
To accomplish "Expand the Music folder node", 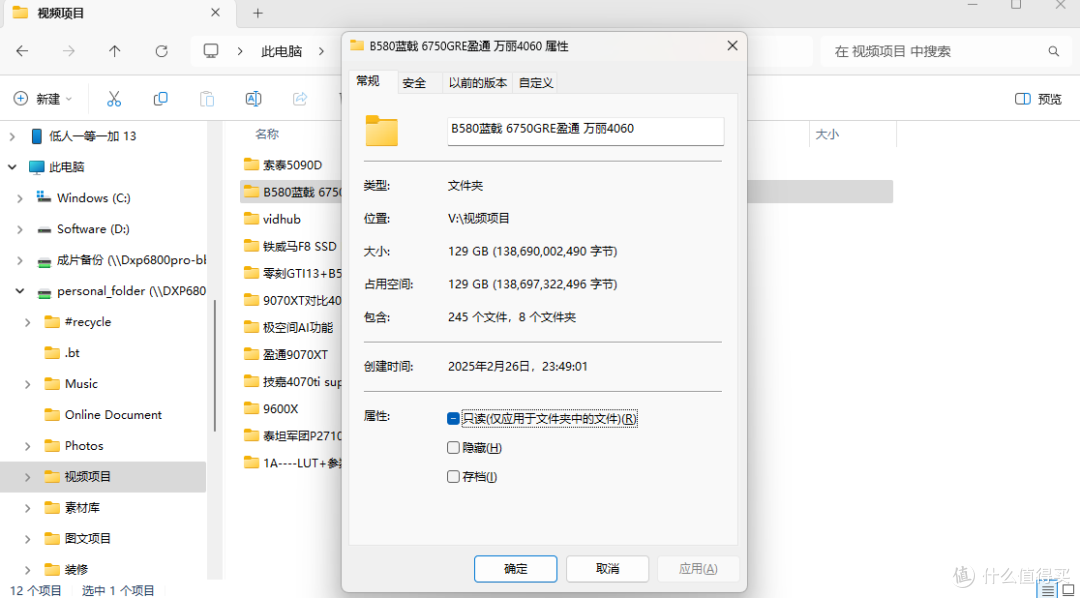I will coord(28,384).
